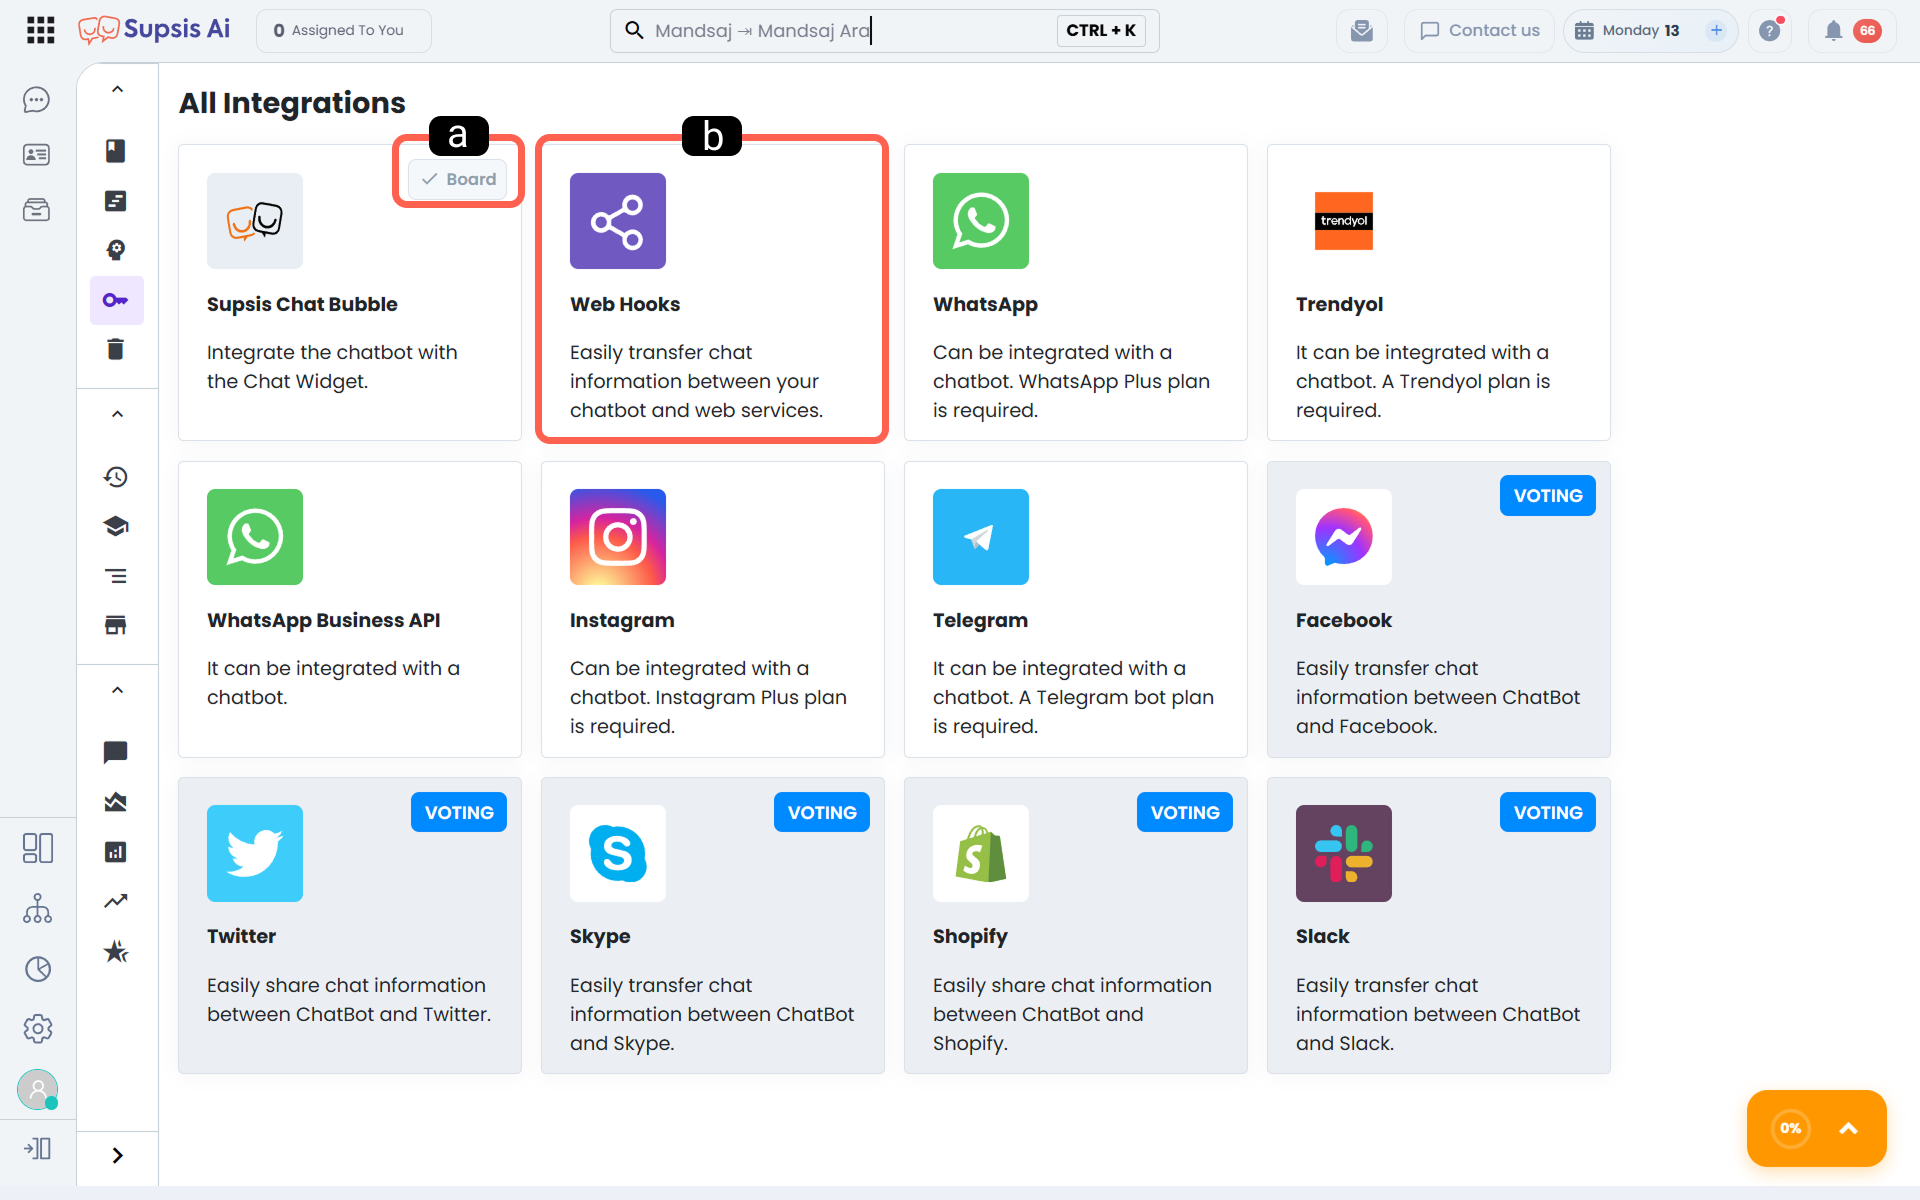Viewport: 1920px width, 1200px height.
Task: Click the plus icon beside Monday 13
Action: tap(1716, 31)
